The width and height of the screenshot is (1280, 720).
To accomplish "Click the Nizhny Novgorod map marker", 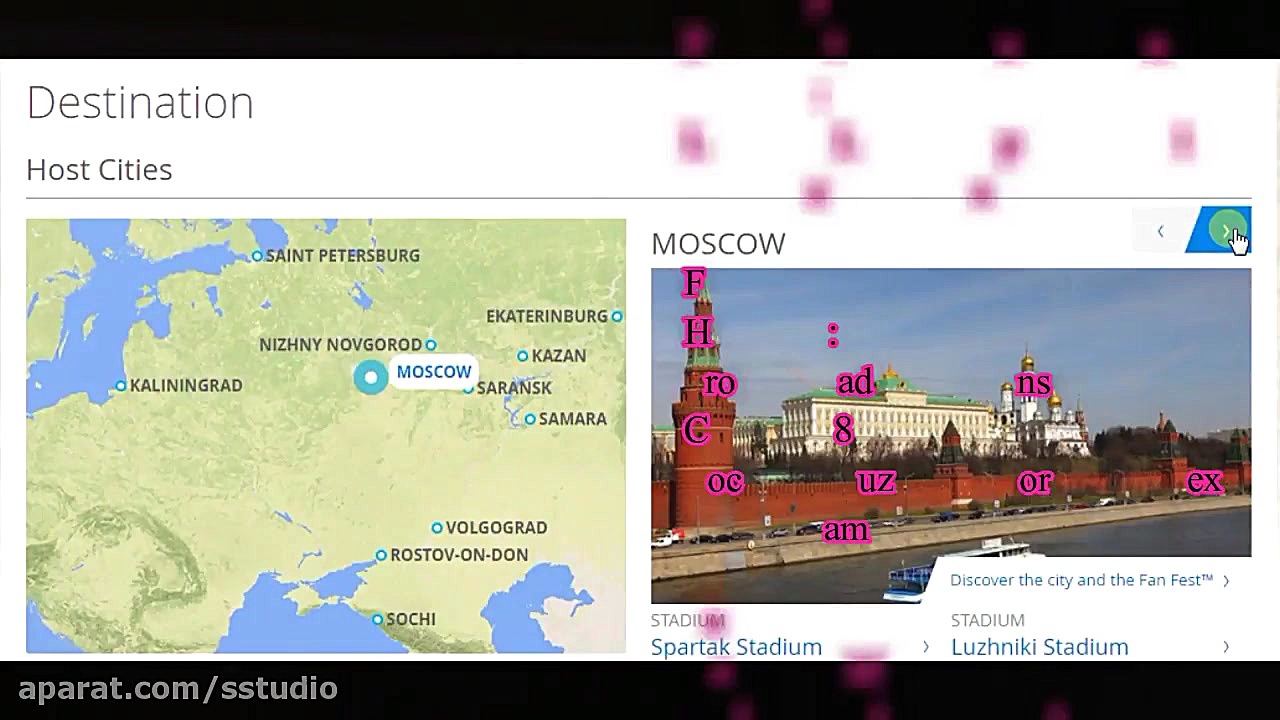I will pos(431,345).
